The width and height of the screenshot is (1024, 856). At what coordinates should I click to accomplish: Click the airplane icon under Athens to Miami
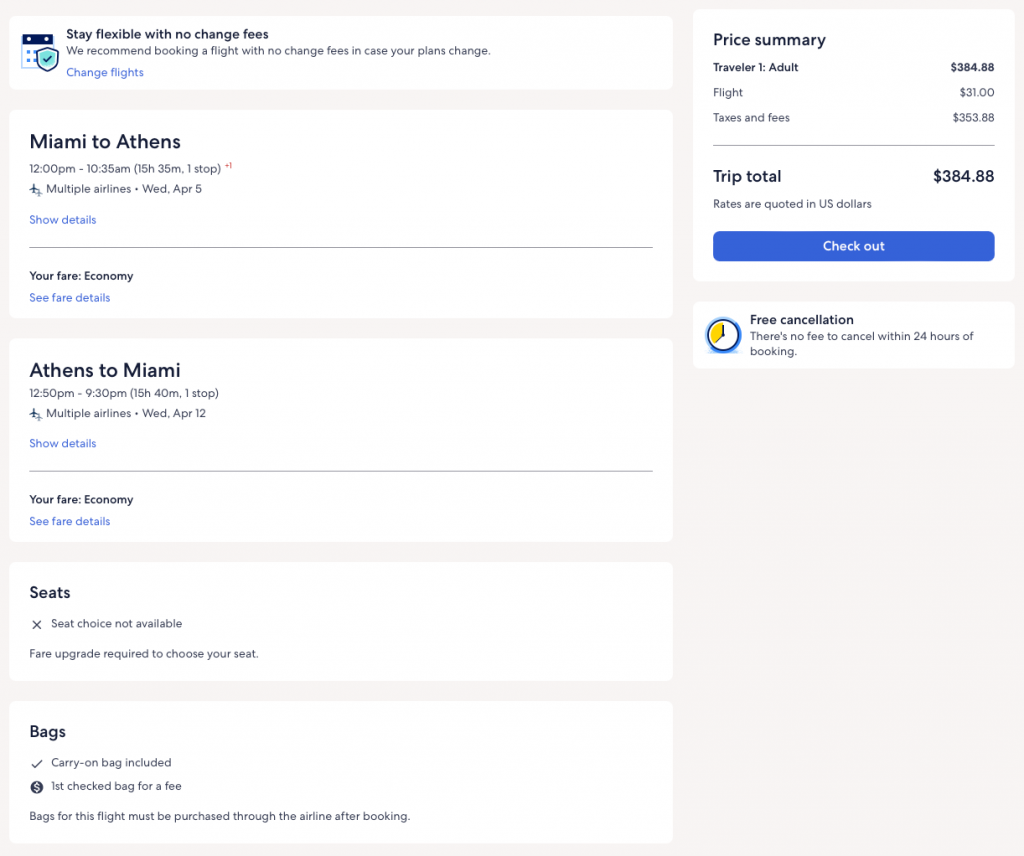pos(36,413)
